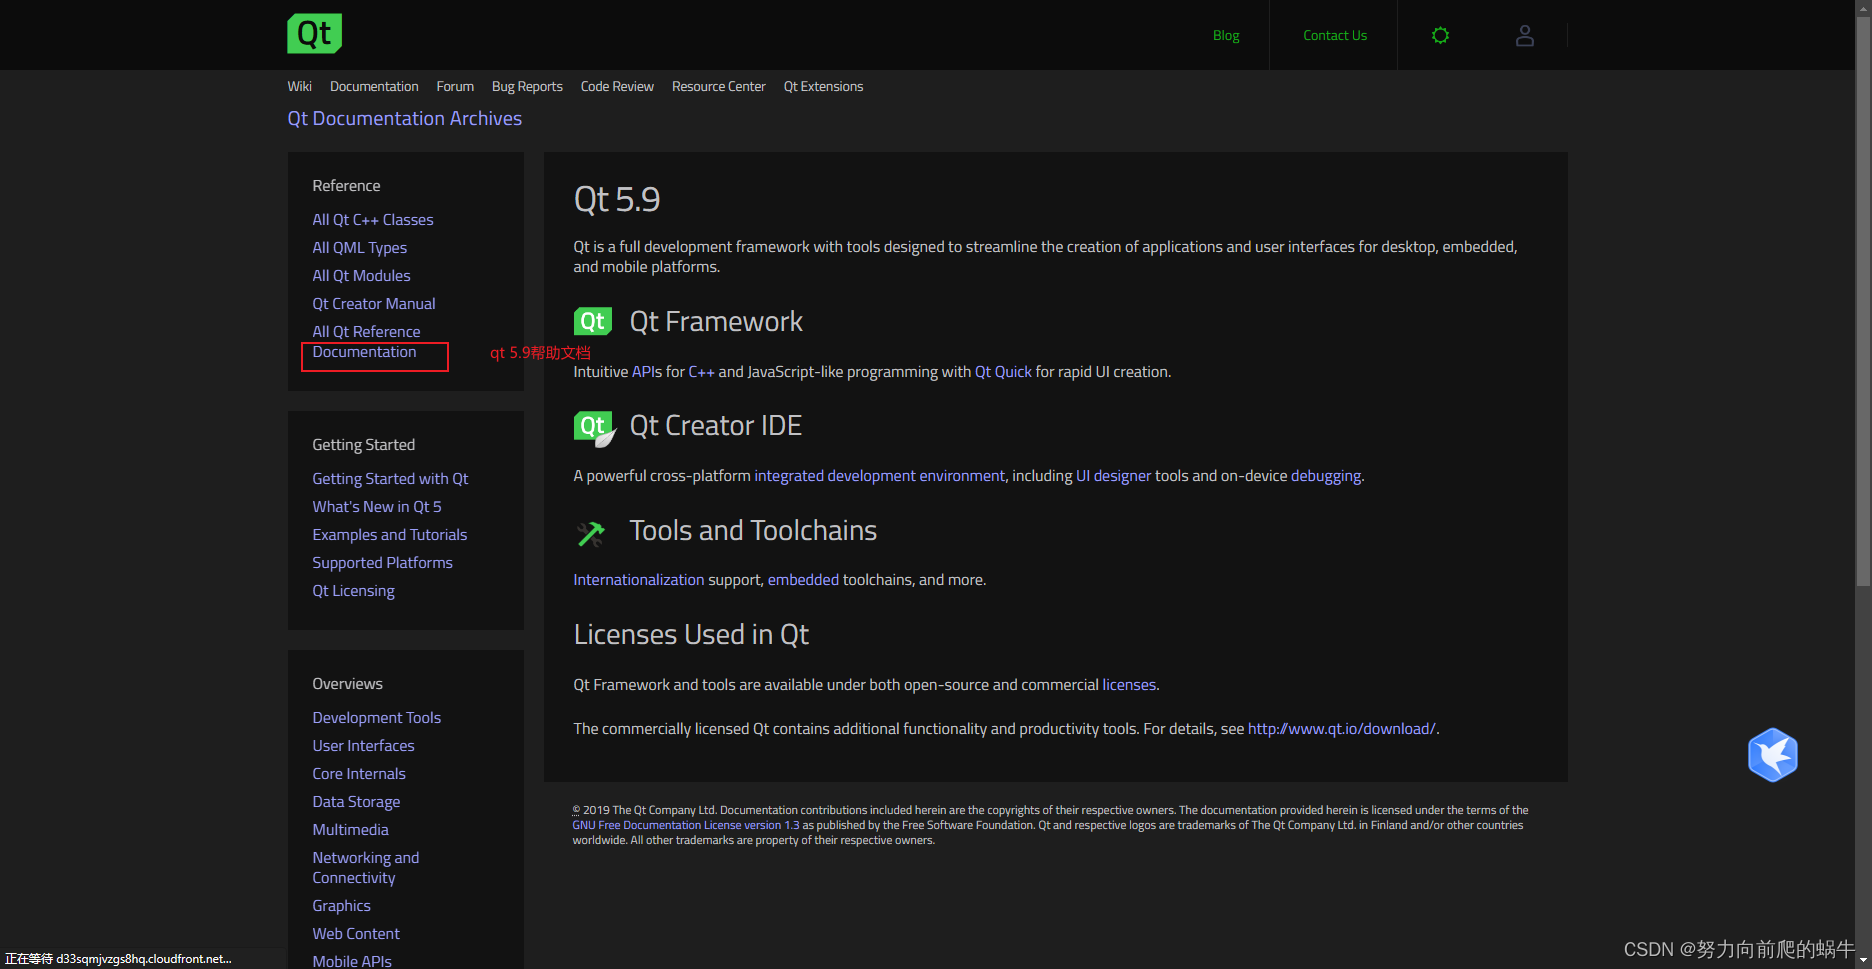Open Supported Platforms link
Screen dimensions: 1872x969
(382, 562)
